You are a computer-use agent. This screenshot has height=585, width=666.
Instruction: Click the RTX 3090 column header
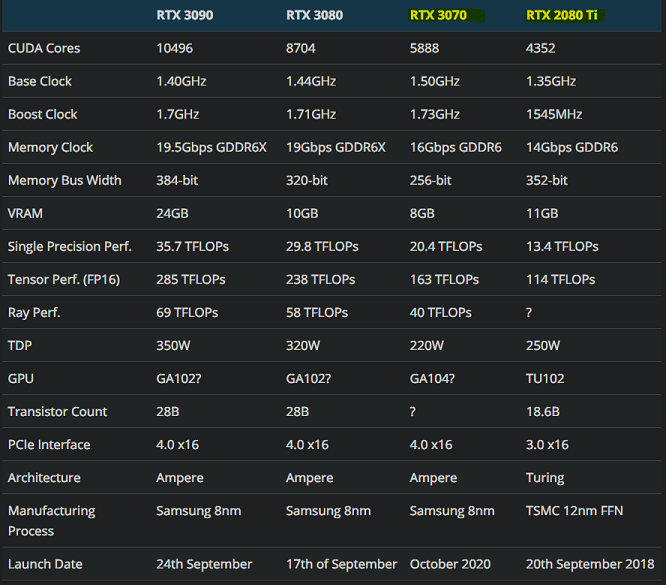click(185, 15)
